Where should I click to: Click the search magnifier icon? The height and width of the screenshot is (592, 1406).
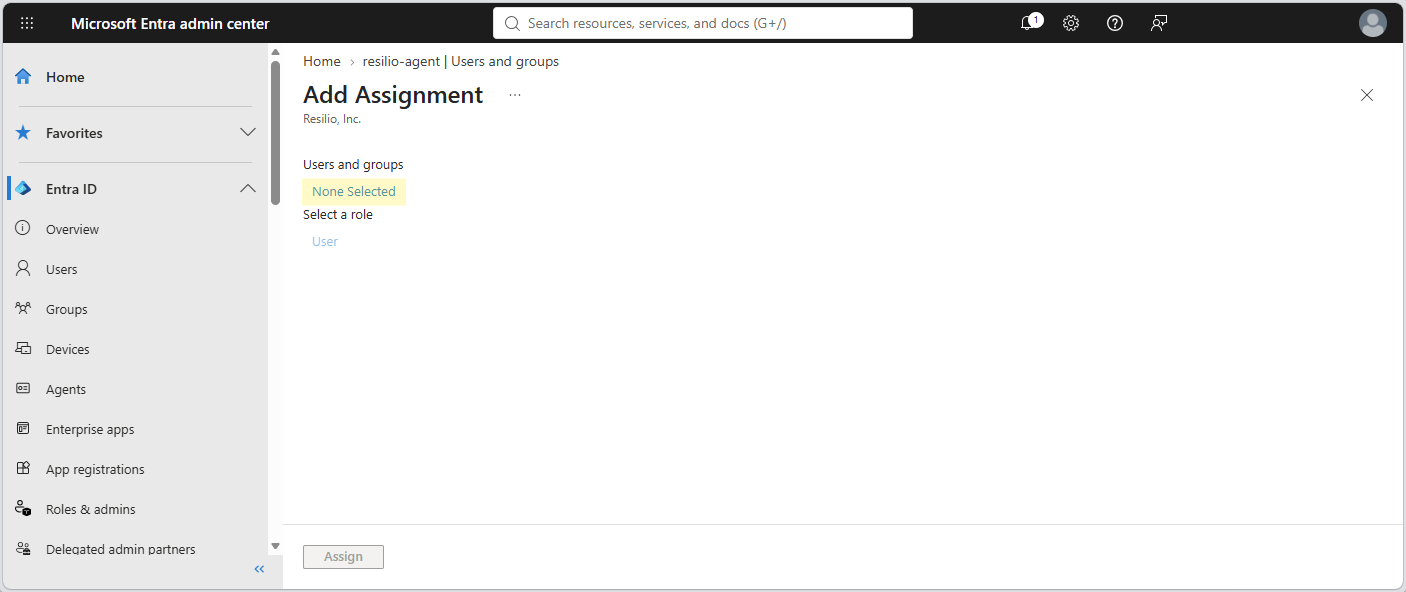point(512,23)
